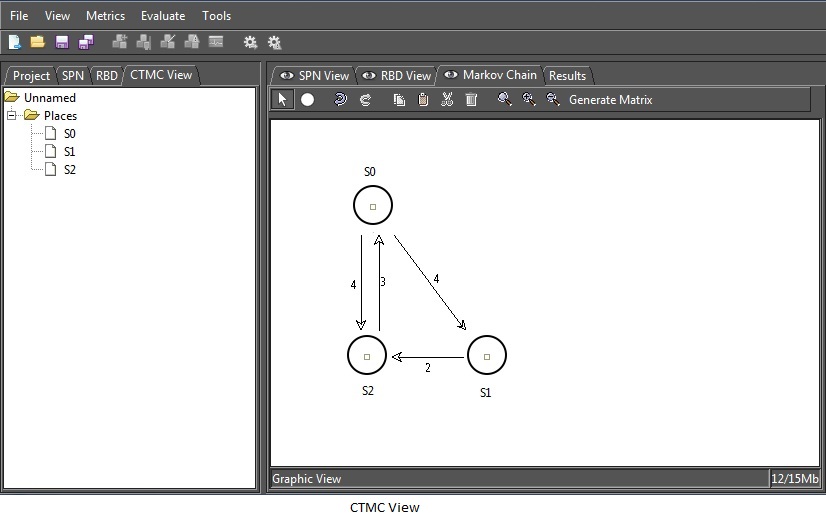Select the arrow pointer tool
The height and width of the screenshot is (520, 826).
[283, 100]
